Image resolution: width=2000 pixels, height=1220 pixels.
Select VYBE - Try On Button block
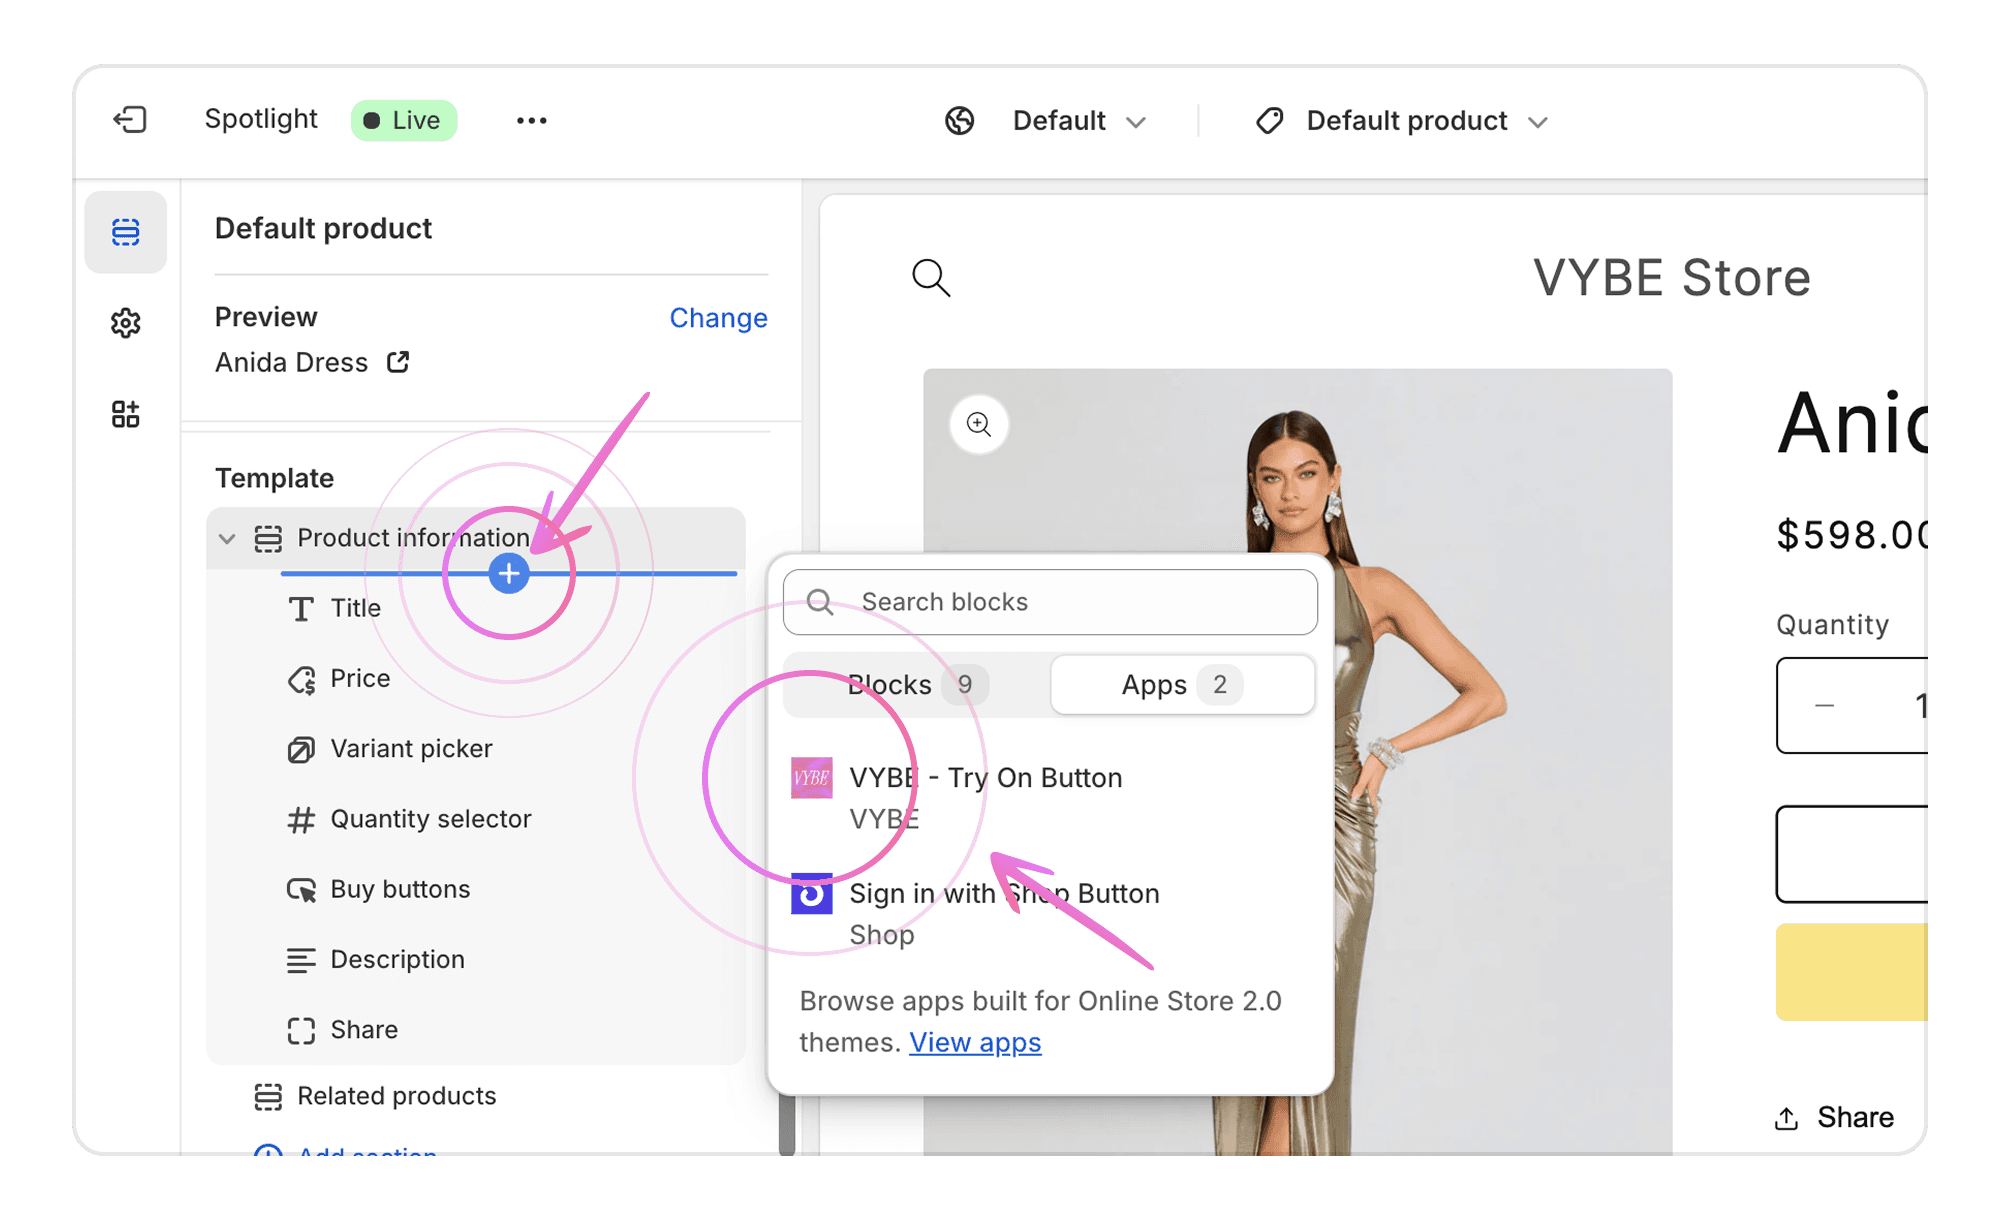coord(1050,797)
